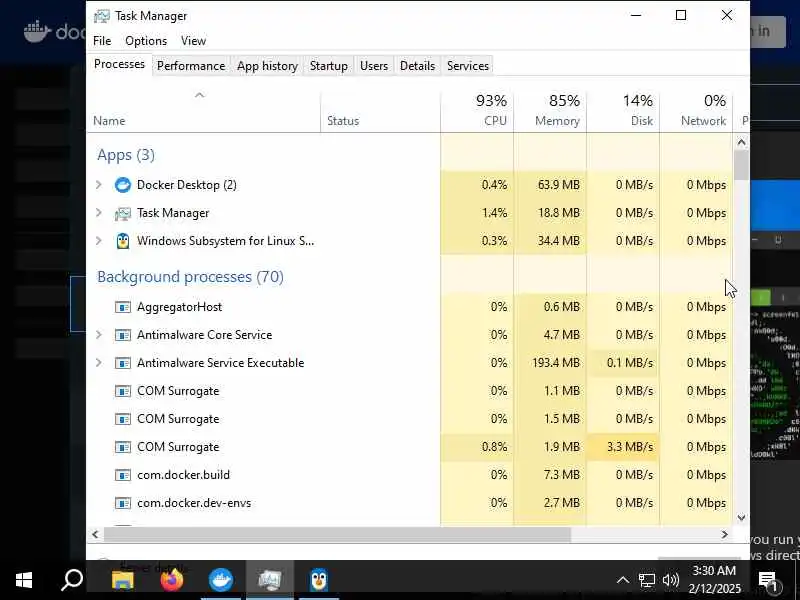
Task: Click the com.docker.dev-envs process icon
Action: pos(122,503)
